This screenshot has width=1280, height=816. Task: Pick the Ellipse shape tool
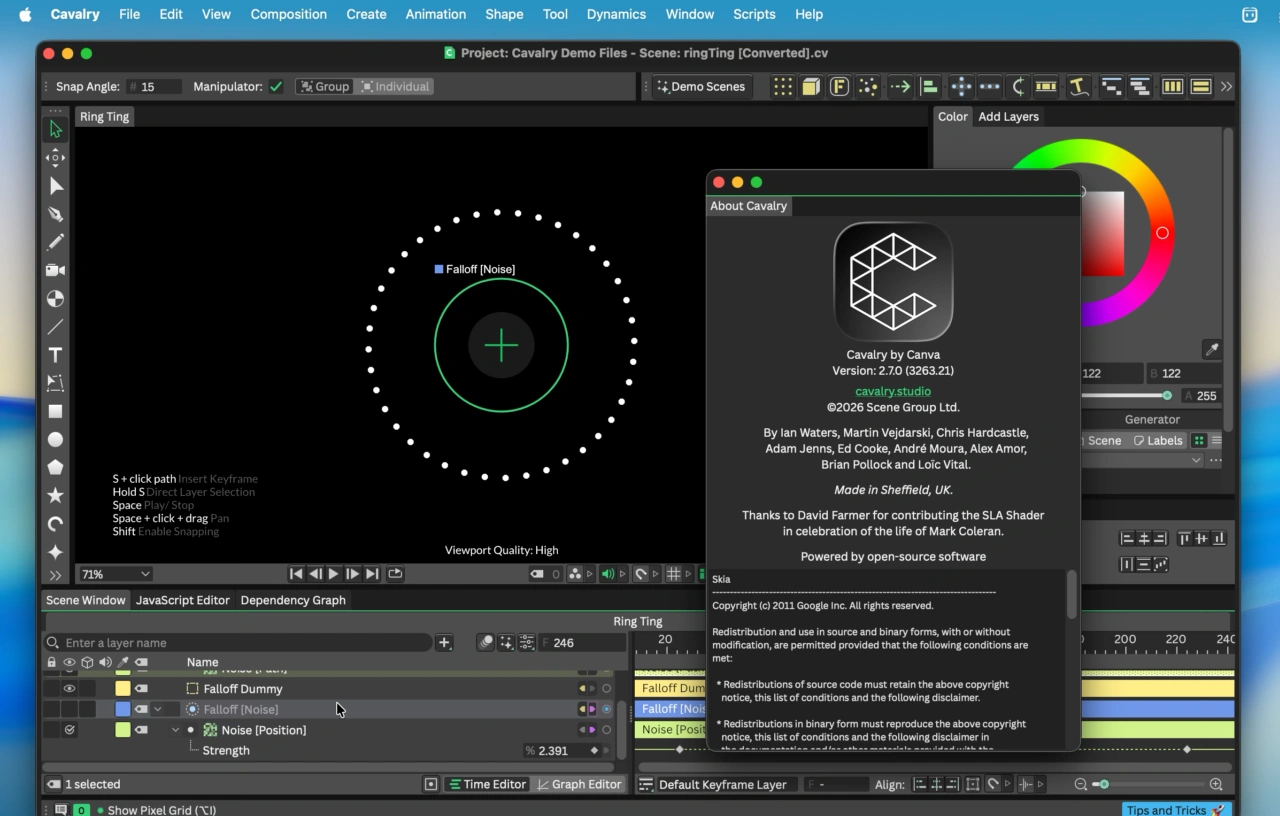pyautogui.click(x=56, y=440)
